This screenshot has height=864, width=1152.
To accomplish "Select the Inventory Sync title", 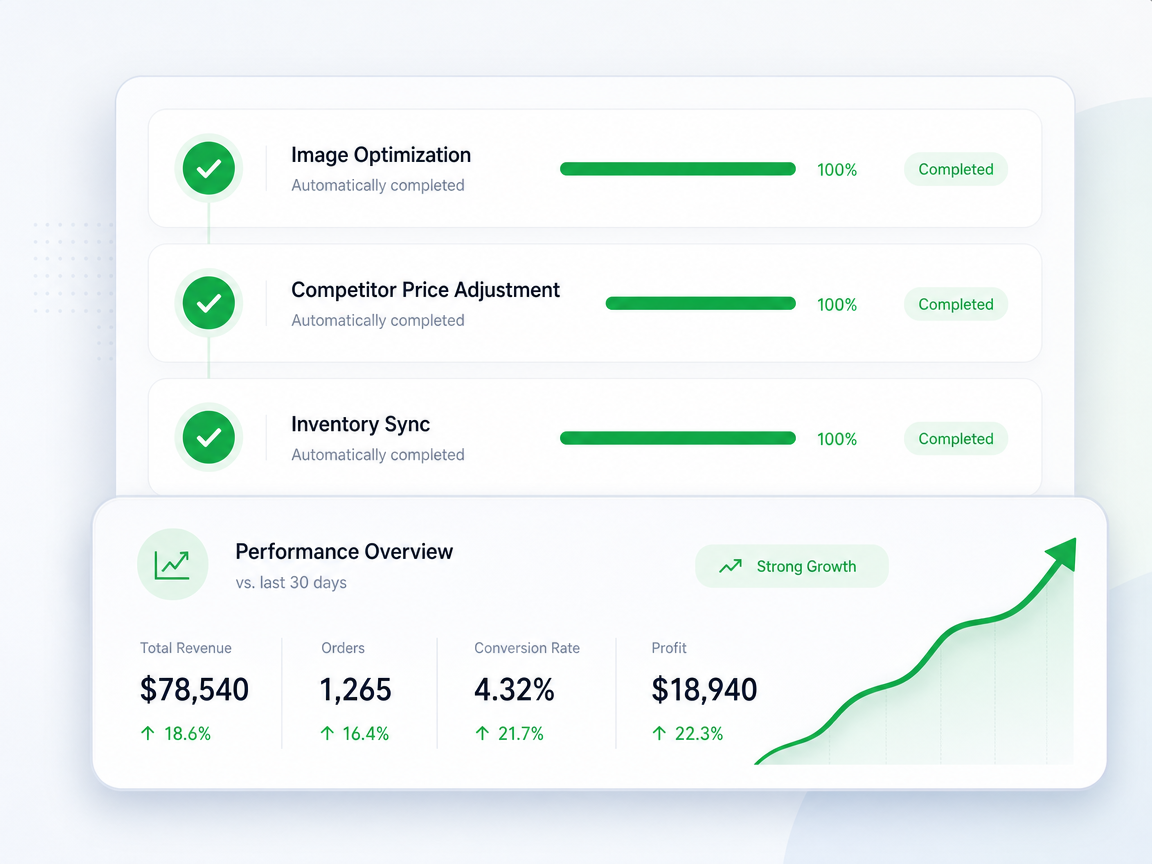I will pyautogui.click(x=360, y=425).
